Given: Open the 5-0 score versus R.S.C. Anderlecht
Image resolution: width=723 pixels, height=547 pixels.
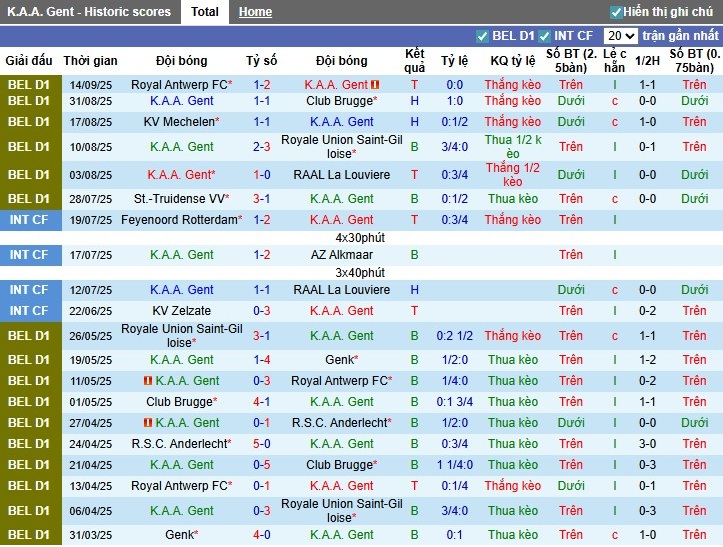Looking at the screenshot, I should click(262, 444).
